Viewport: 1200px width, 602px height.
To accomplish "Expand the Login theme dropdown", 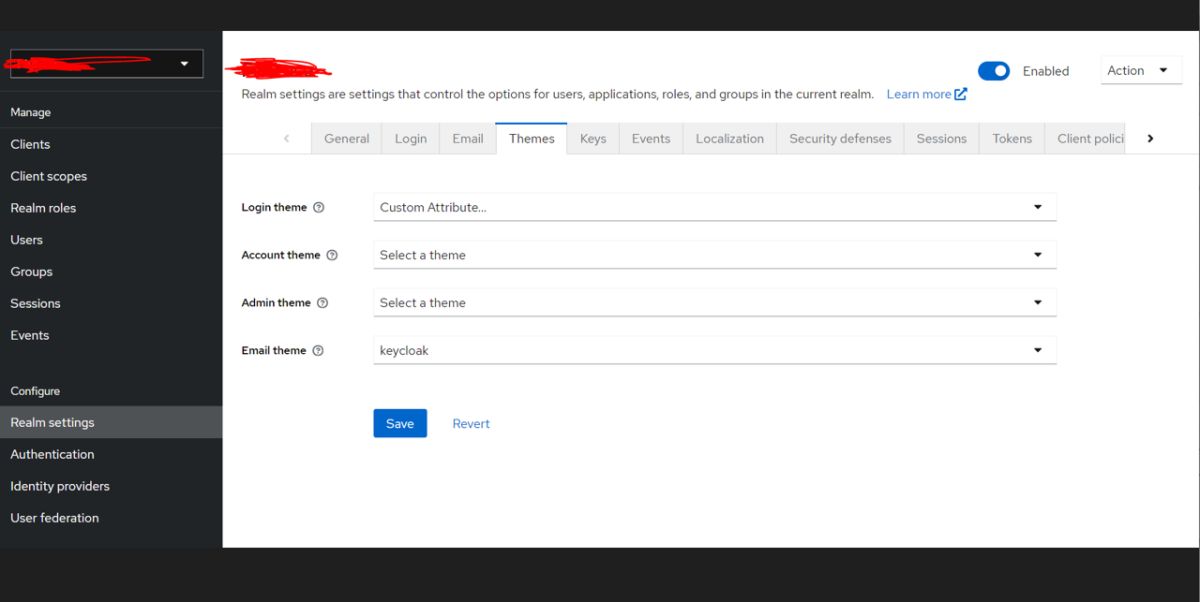I will (715, 207).
